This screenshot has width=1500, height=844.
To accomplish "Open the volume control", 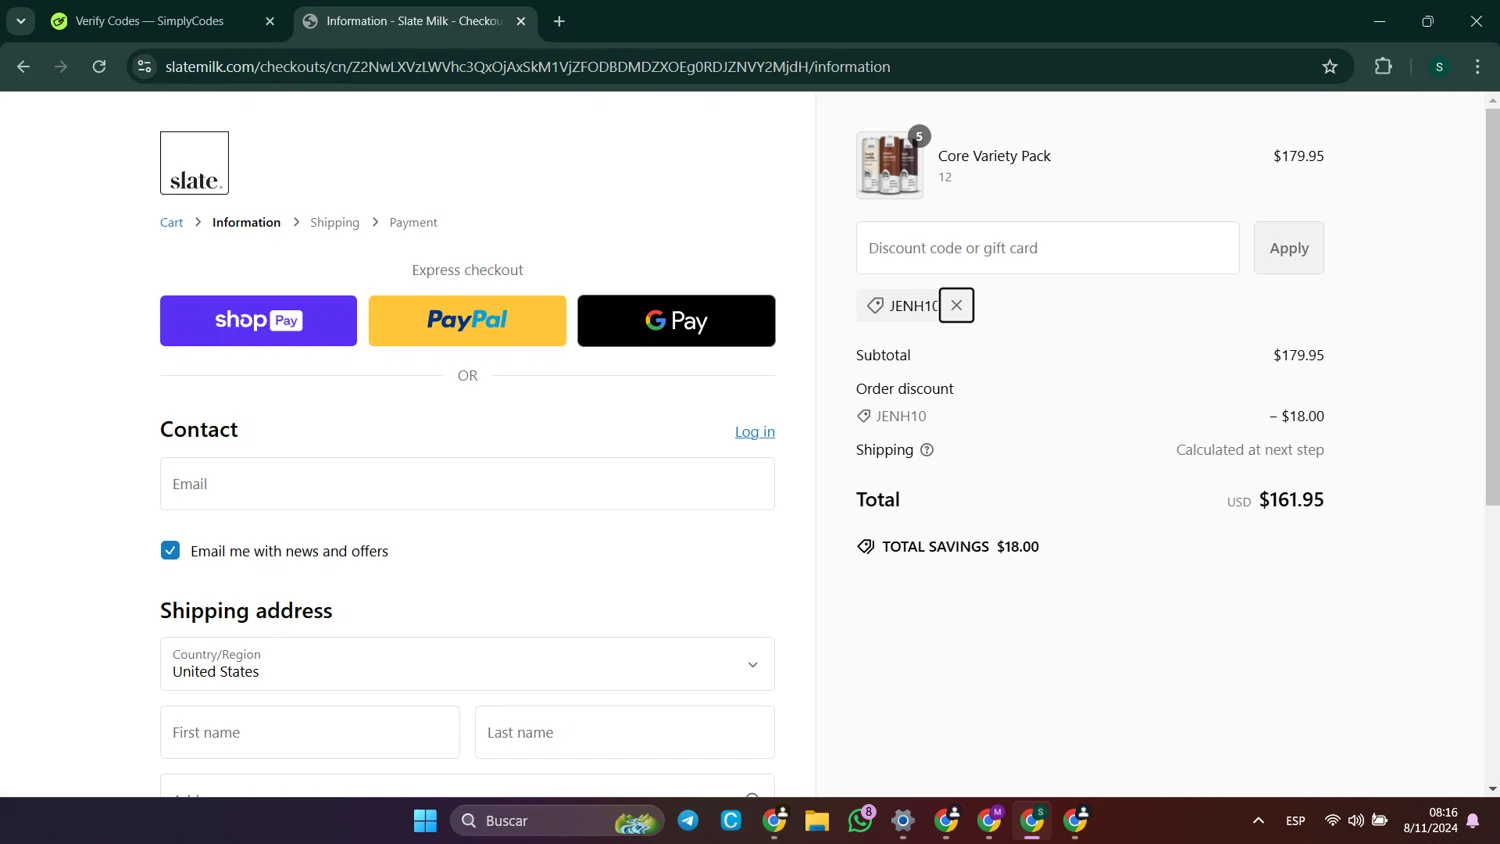I will coord(1356,821).
